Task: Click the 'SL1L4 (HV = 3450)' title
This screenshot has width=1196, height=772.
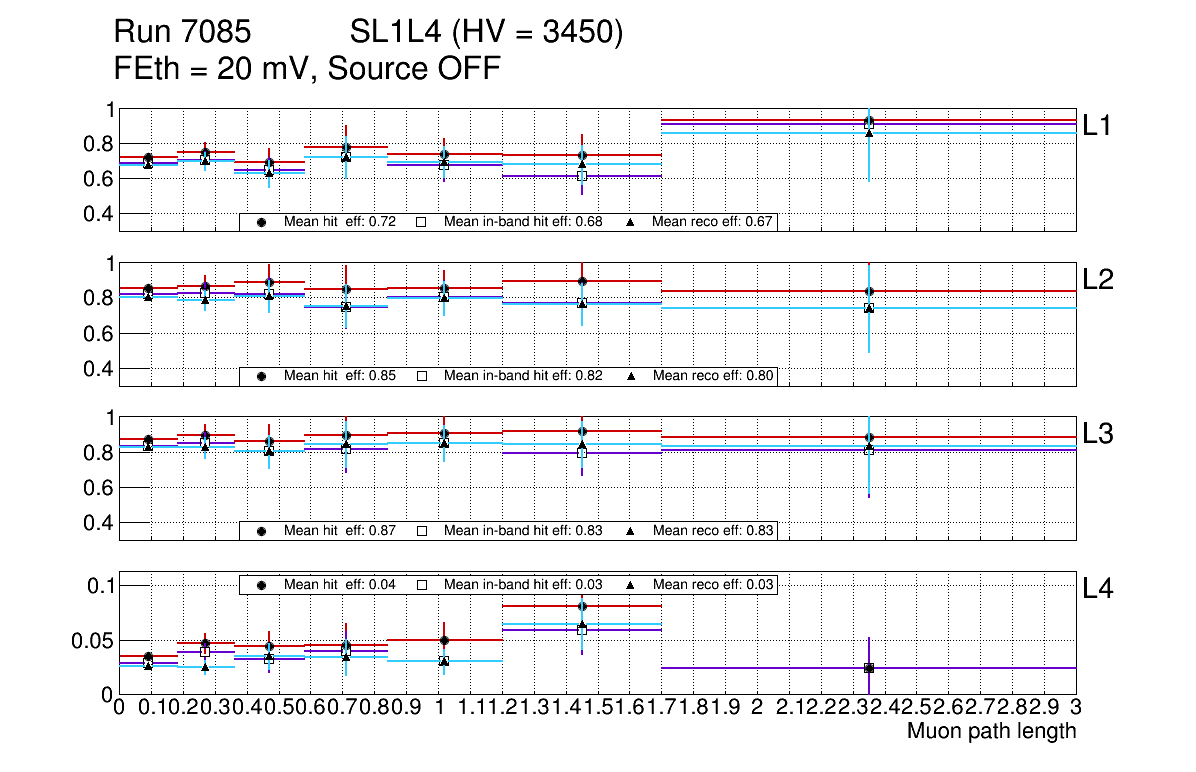Action: pyautogui.click(x=487, y=34)
